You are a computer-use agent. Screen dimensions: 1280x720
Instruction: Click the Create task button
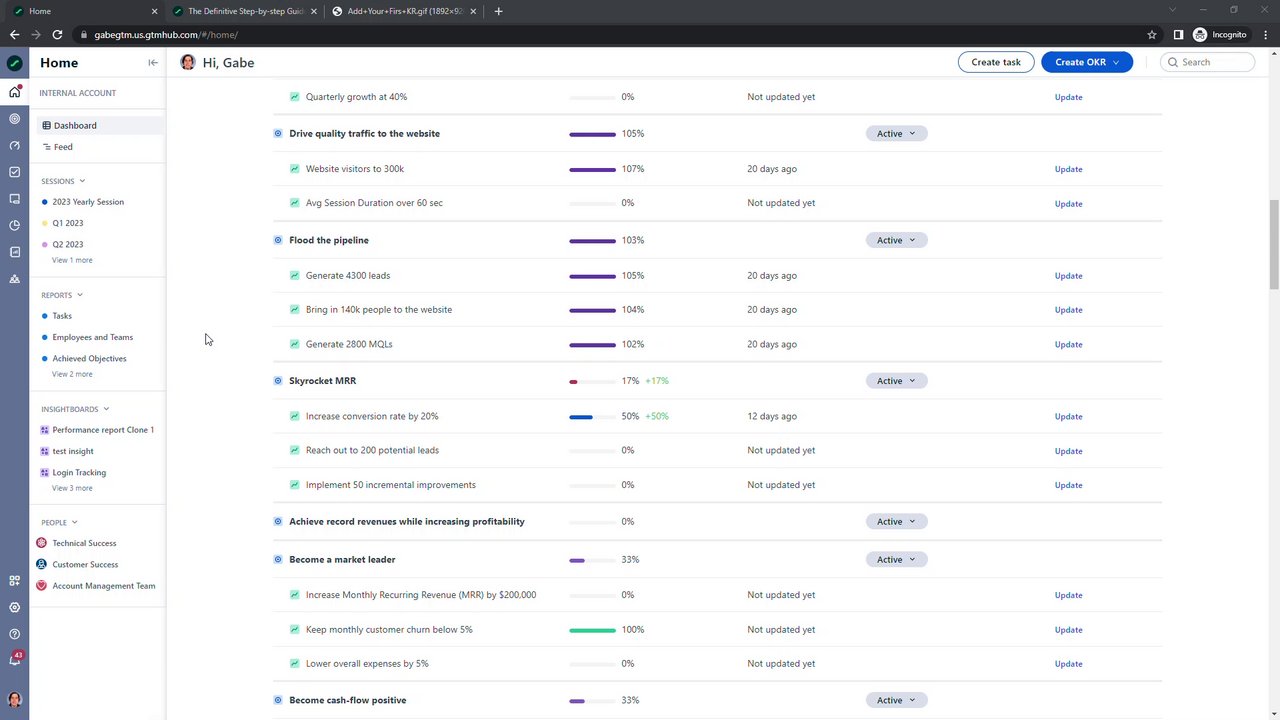click(996, 62)
